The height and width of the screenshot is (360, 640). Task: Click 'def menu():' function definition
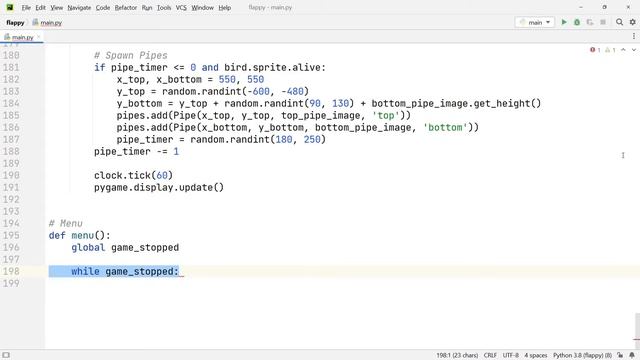80,236
